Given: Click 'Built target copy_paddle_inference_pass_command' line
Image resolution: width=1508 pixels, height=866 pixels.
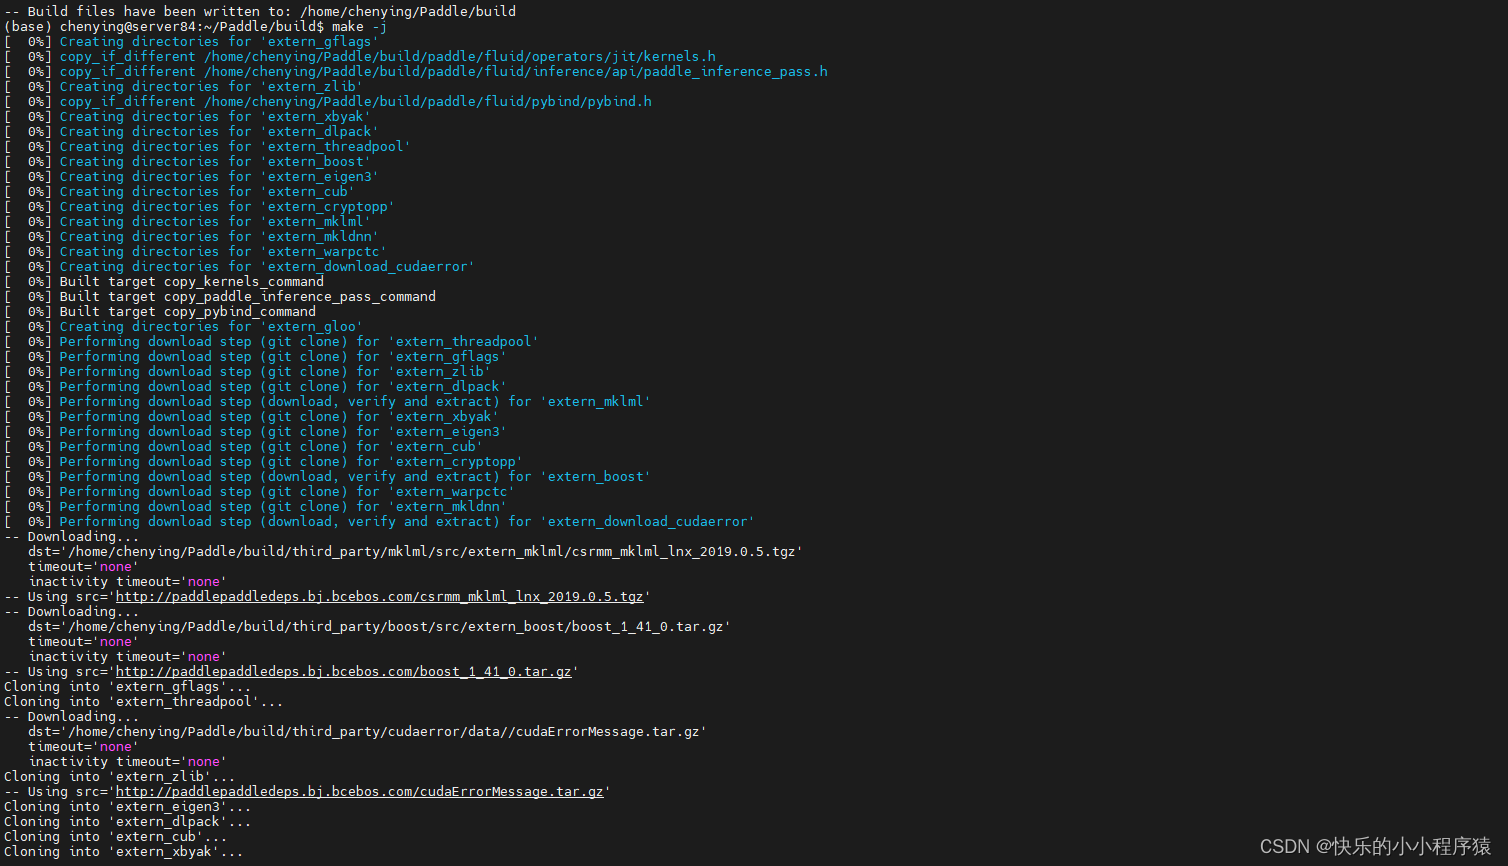Looking at the screenshot, I should pyautogui.click(x=220, y=296).
